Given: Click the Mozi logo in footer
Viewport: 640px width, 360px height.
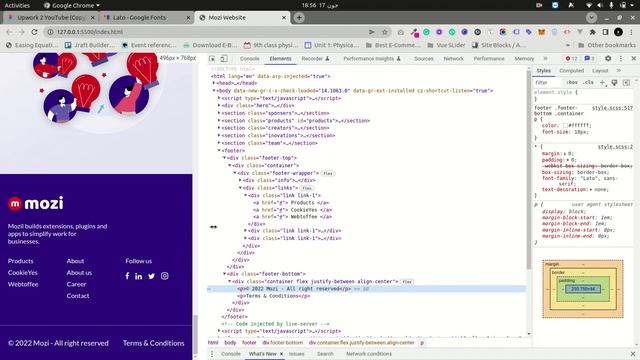Looking at the screenshot, I should pos(36,203).
